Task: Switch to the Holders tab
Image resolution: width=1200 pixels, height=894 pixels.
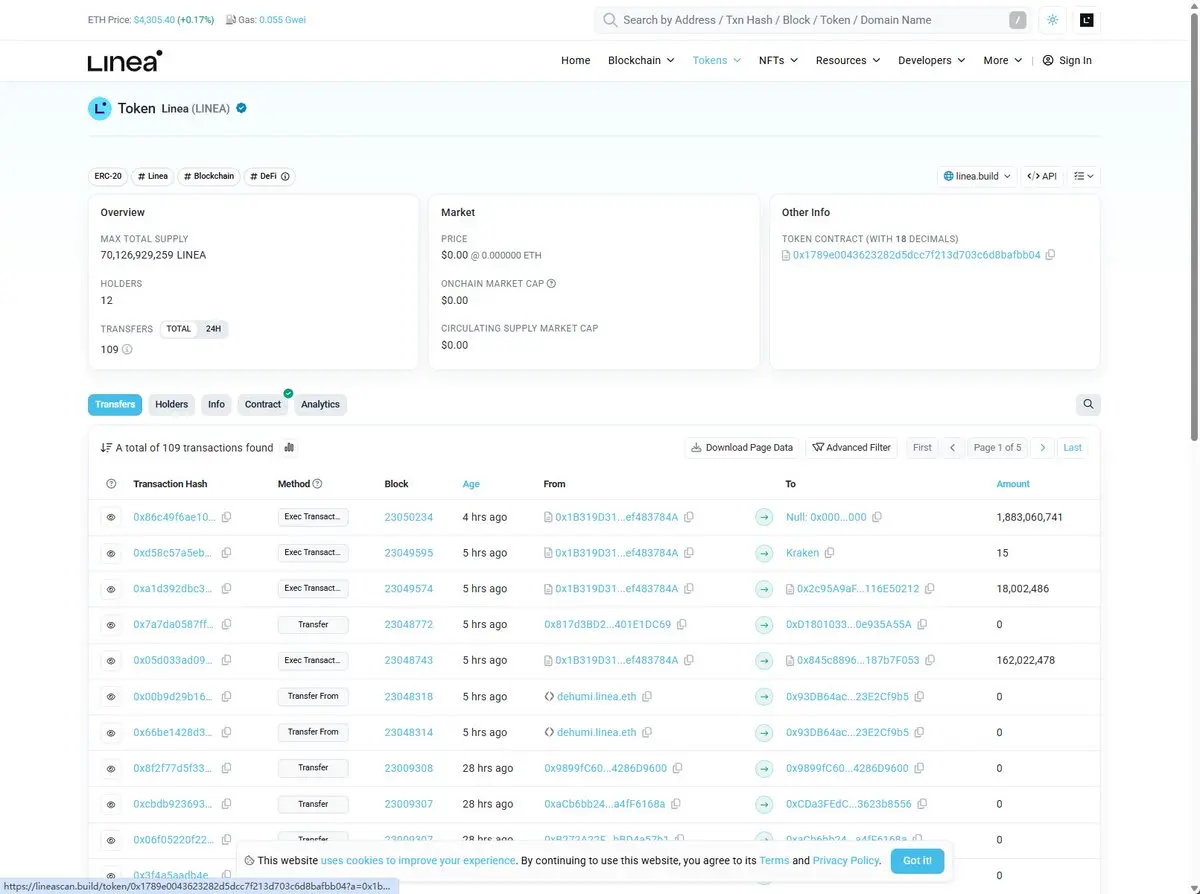Action: click(x=171, y=405)
